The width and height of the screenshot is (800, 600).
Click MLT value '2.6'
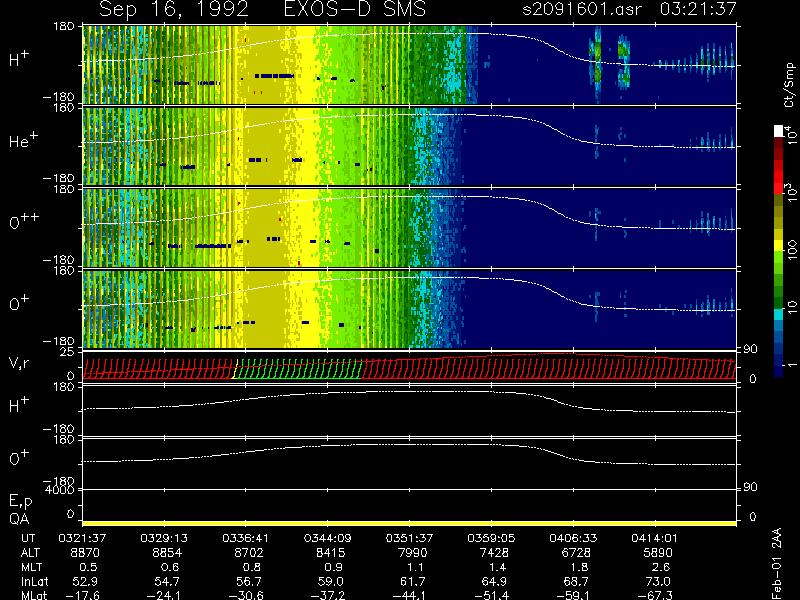tap(660, 567)
